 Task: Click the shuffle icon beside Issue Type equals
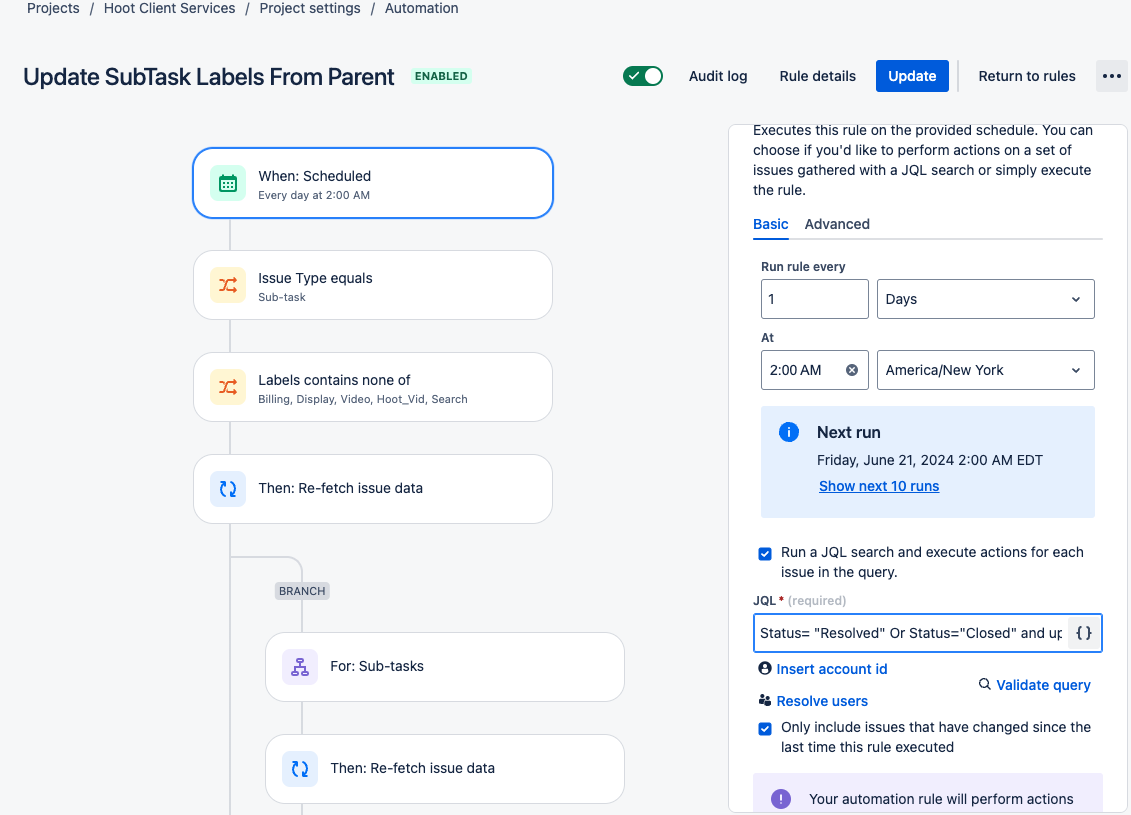(x=228, y=285)
